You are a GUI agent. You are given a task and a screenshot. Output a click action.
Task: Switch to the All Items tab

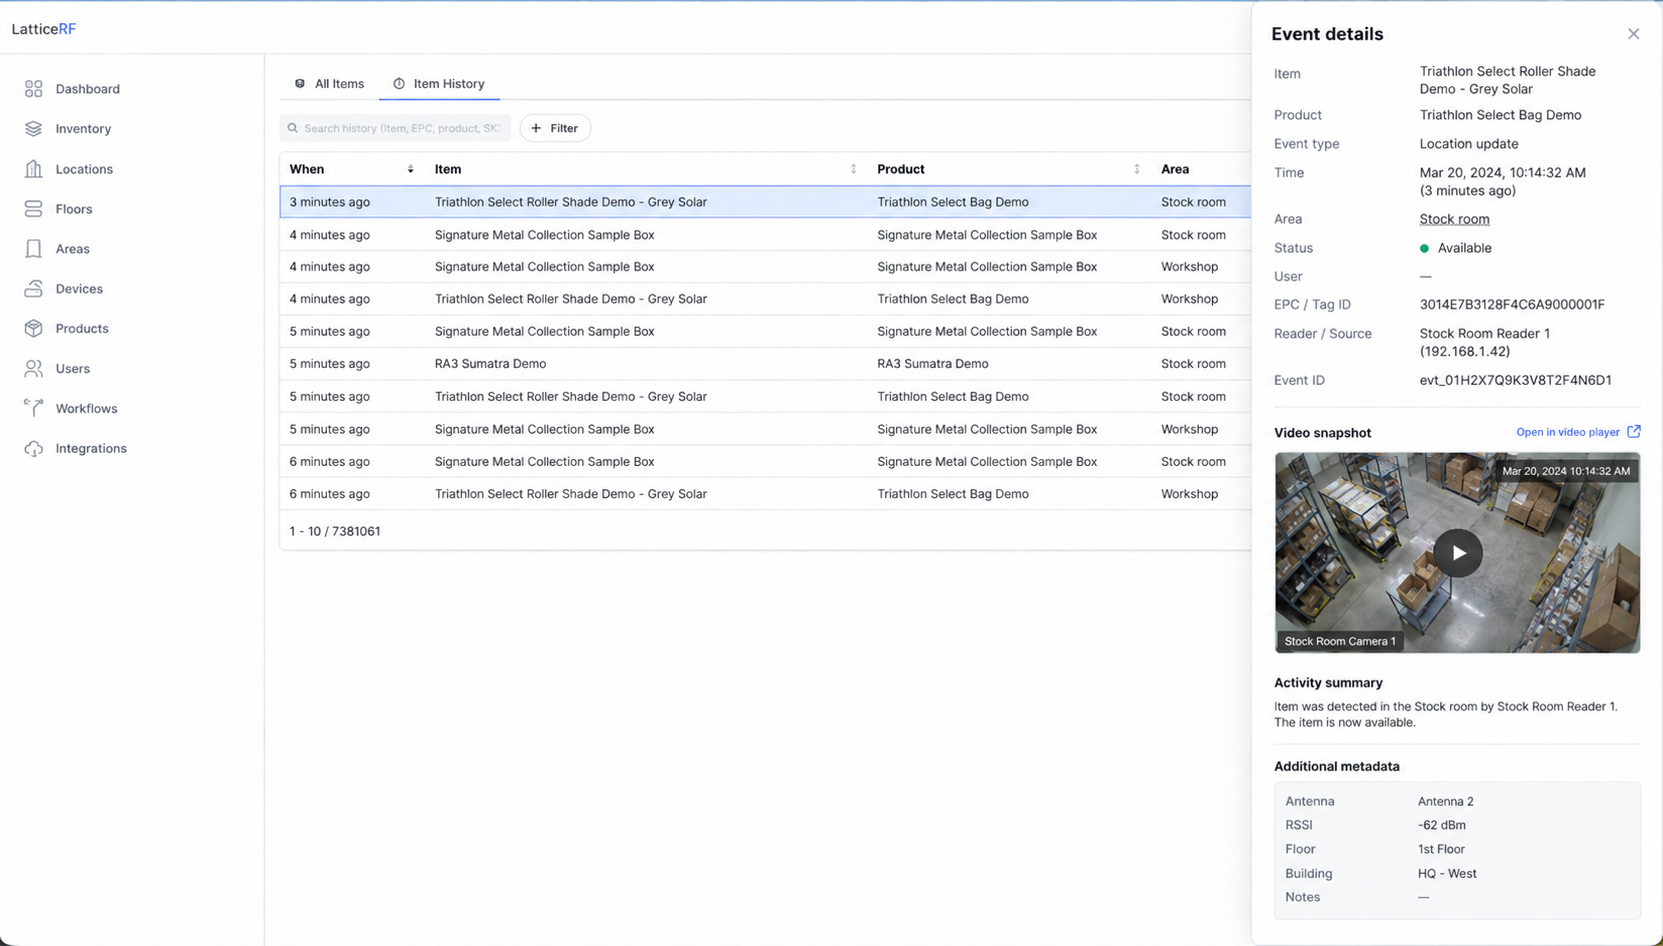tap(329, 84)
